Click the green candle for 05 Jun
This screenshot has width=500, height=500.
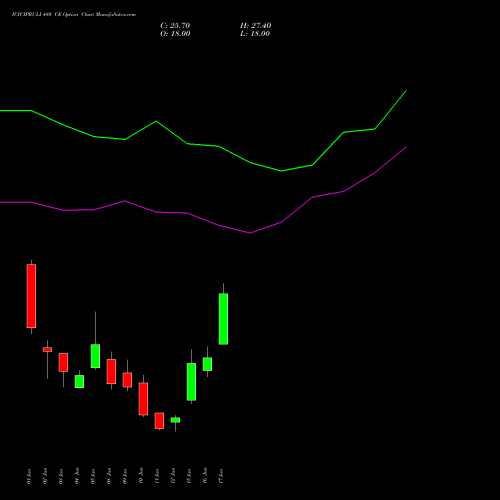[x=95, y=356]
